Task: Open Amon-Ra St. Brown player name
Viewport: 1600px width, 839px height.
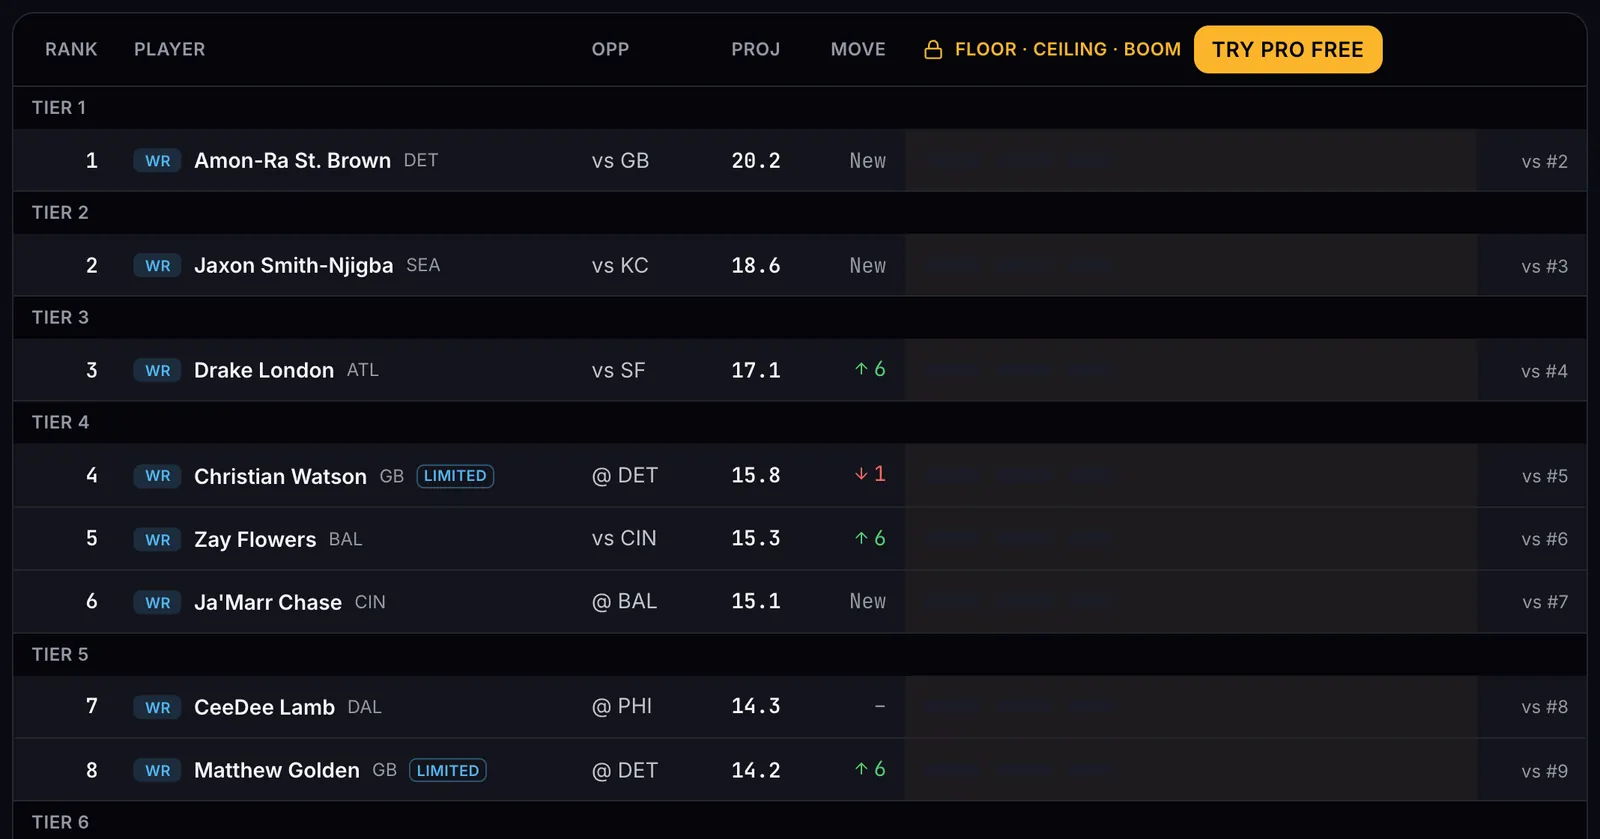Action: click(292, 161)
